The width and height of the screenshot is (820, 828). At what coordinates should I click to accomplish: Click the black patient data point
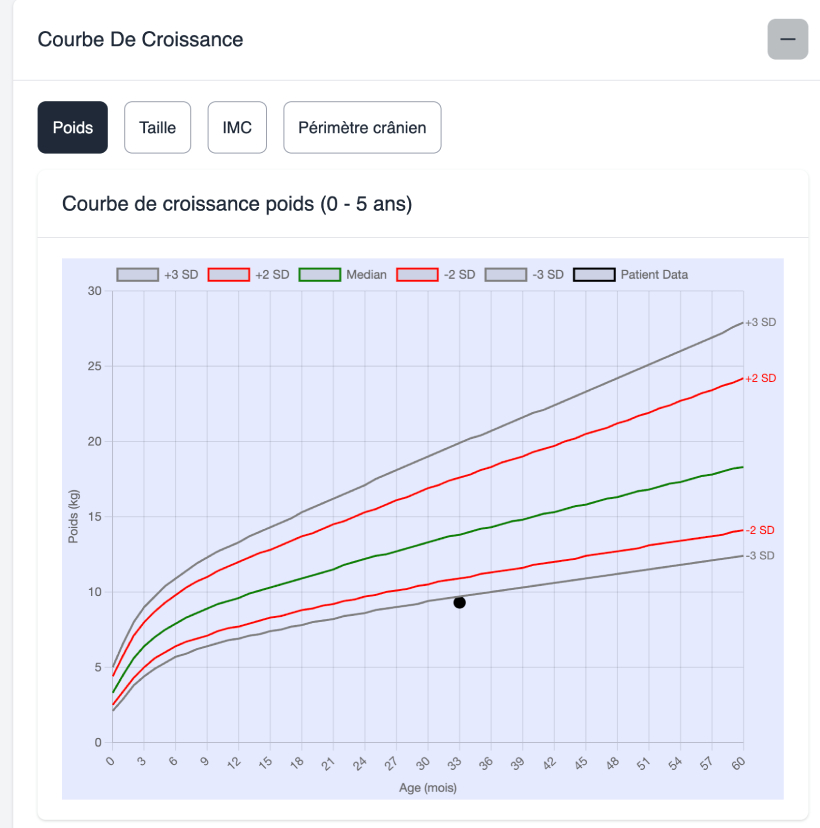click(459, 602)
